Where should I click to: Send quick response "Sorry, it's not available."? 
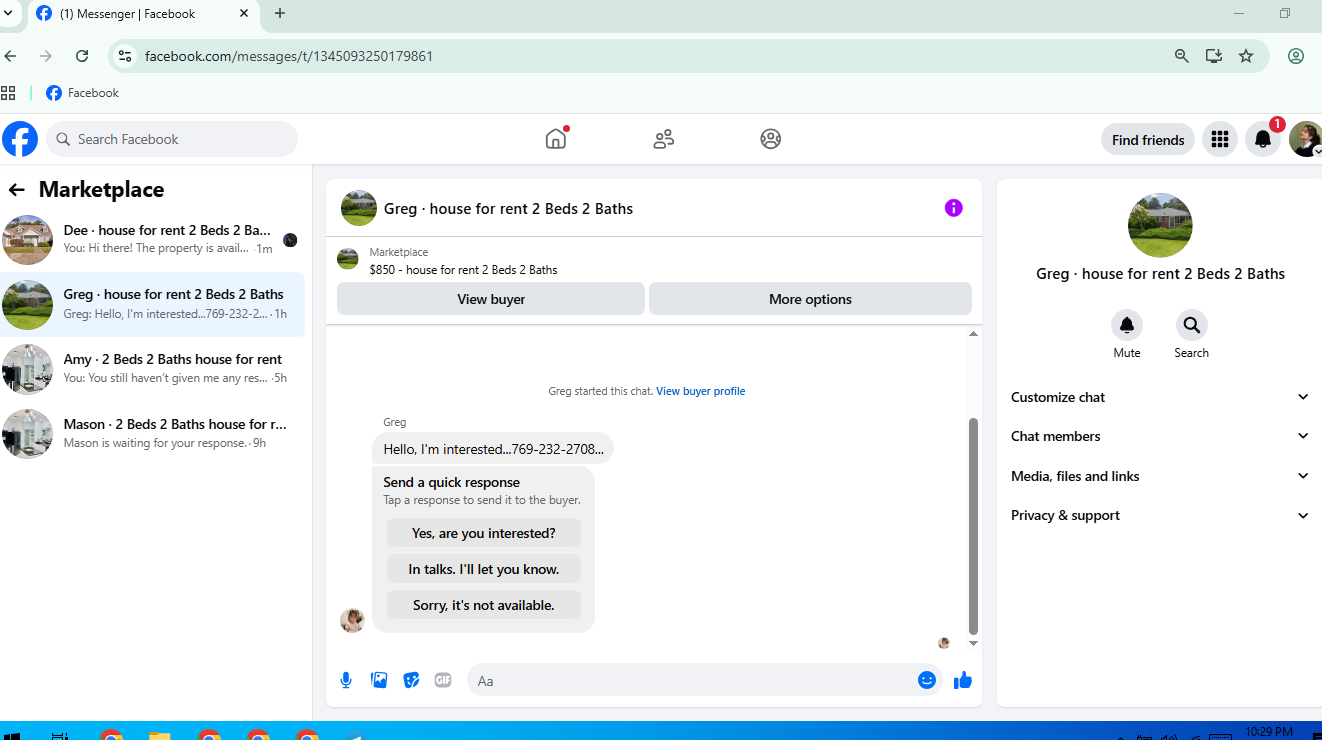[x=484, y=605]
